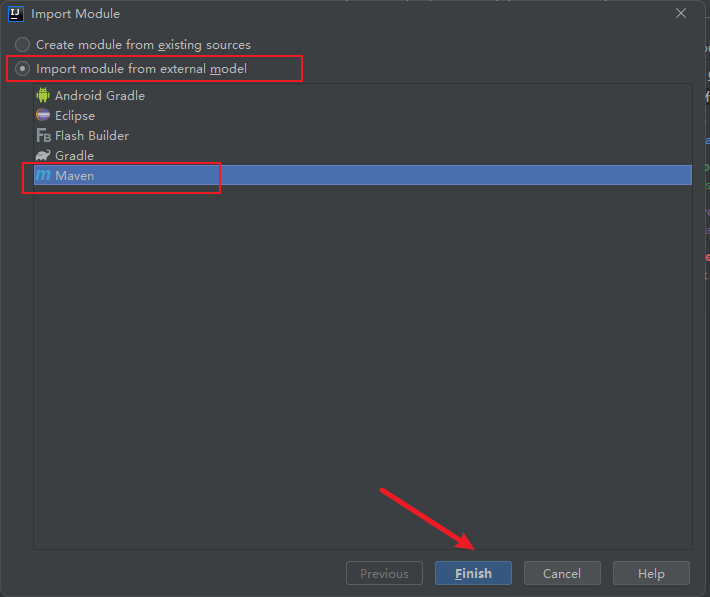Choose the Gradle list entry

(363, 155)
